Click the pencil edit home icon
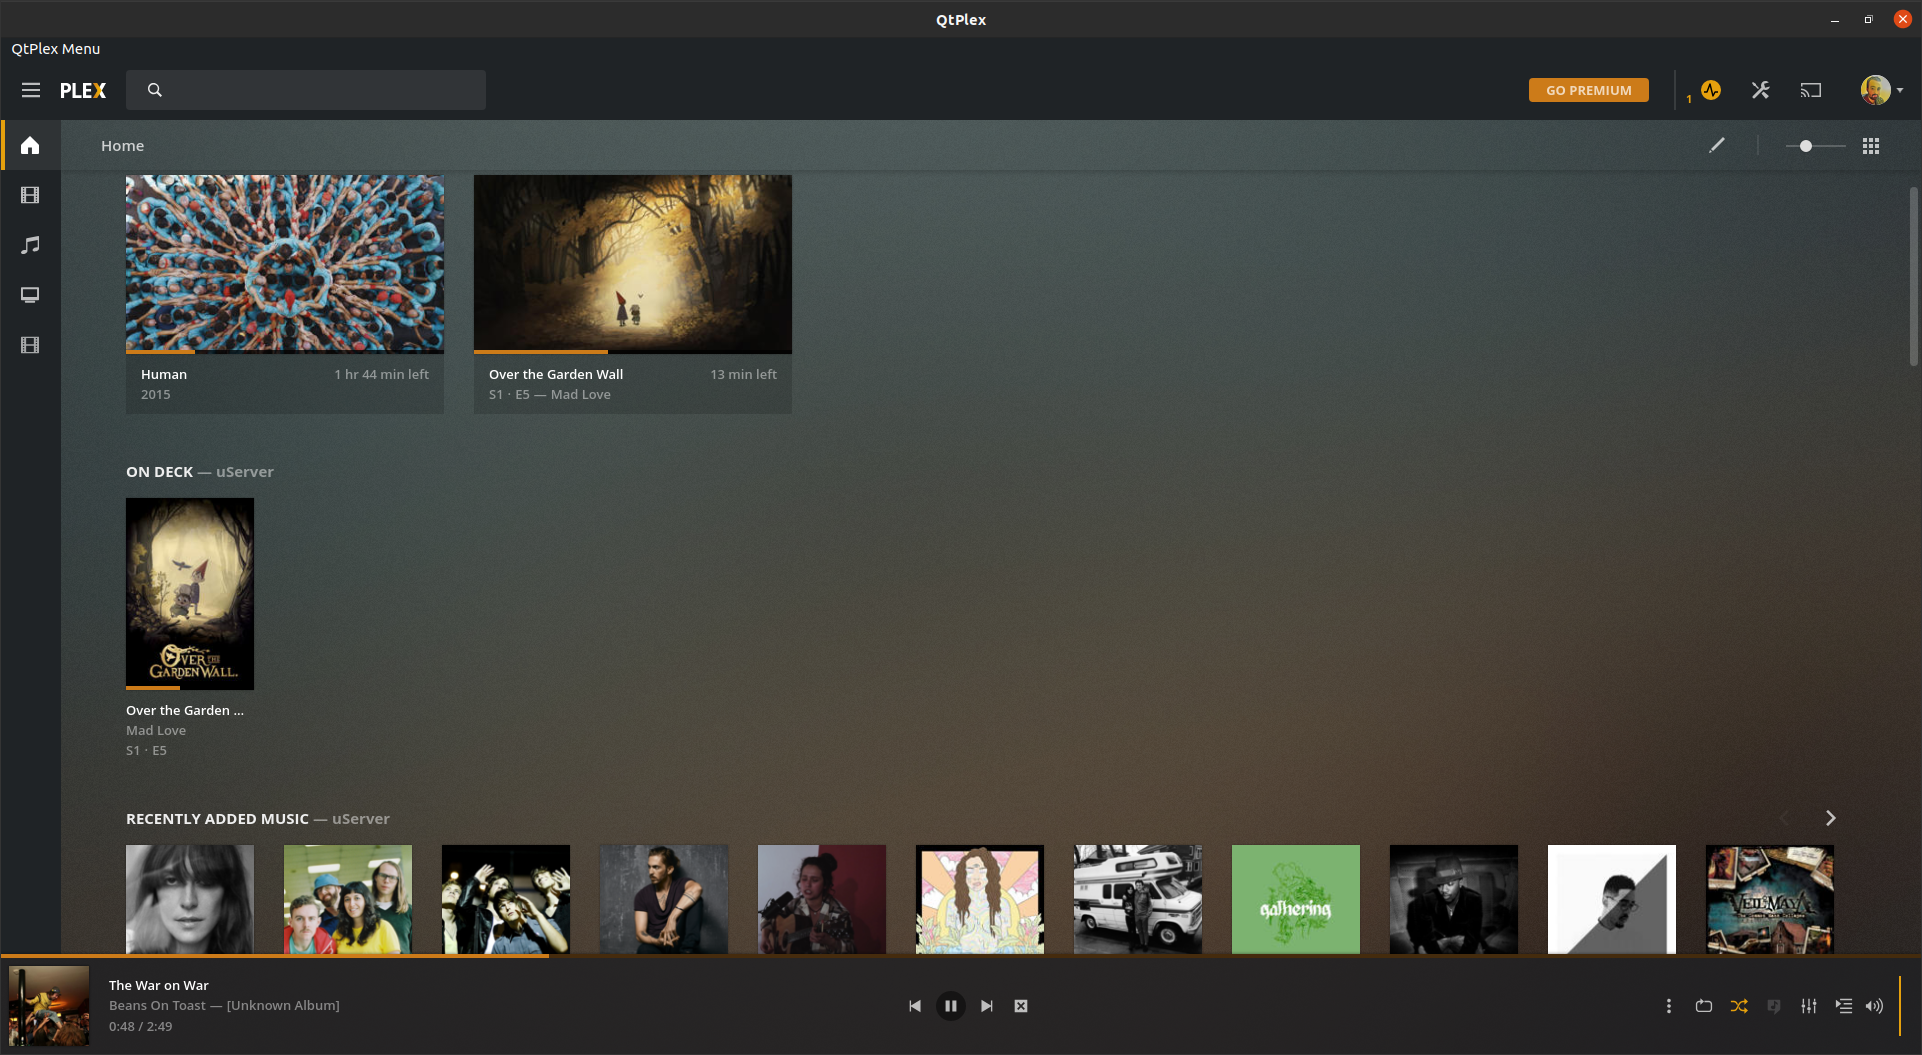 point(1717,145)
